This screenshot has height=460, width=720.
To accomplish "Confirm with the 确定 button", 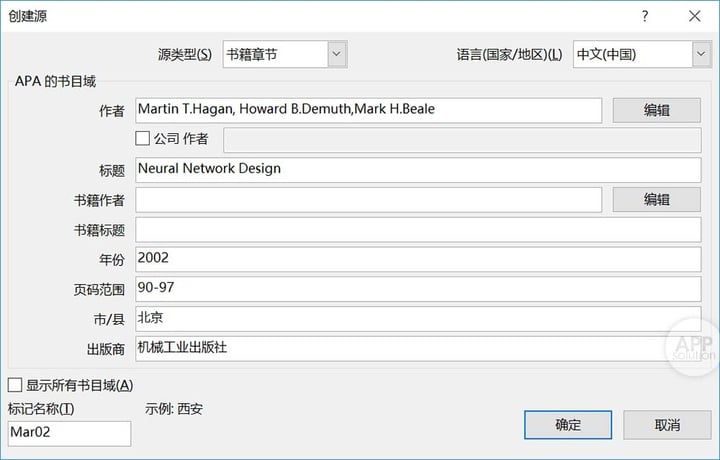I will coord(568,425).
